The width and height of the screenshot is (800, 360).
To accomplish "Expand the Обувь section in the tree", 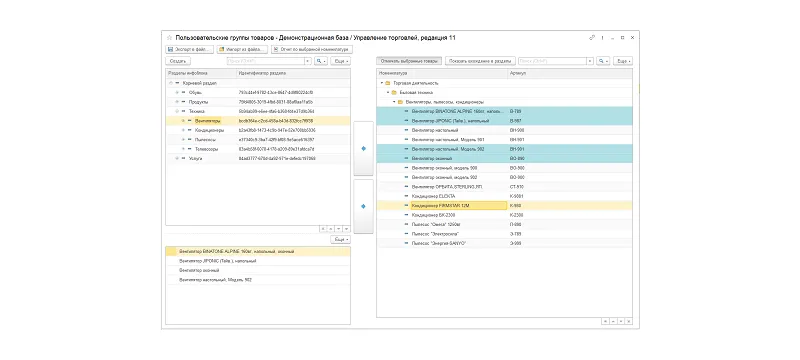I will click(177, 92).
